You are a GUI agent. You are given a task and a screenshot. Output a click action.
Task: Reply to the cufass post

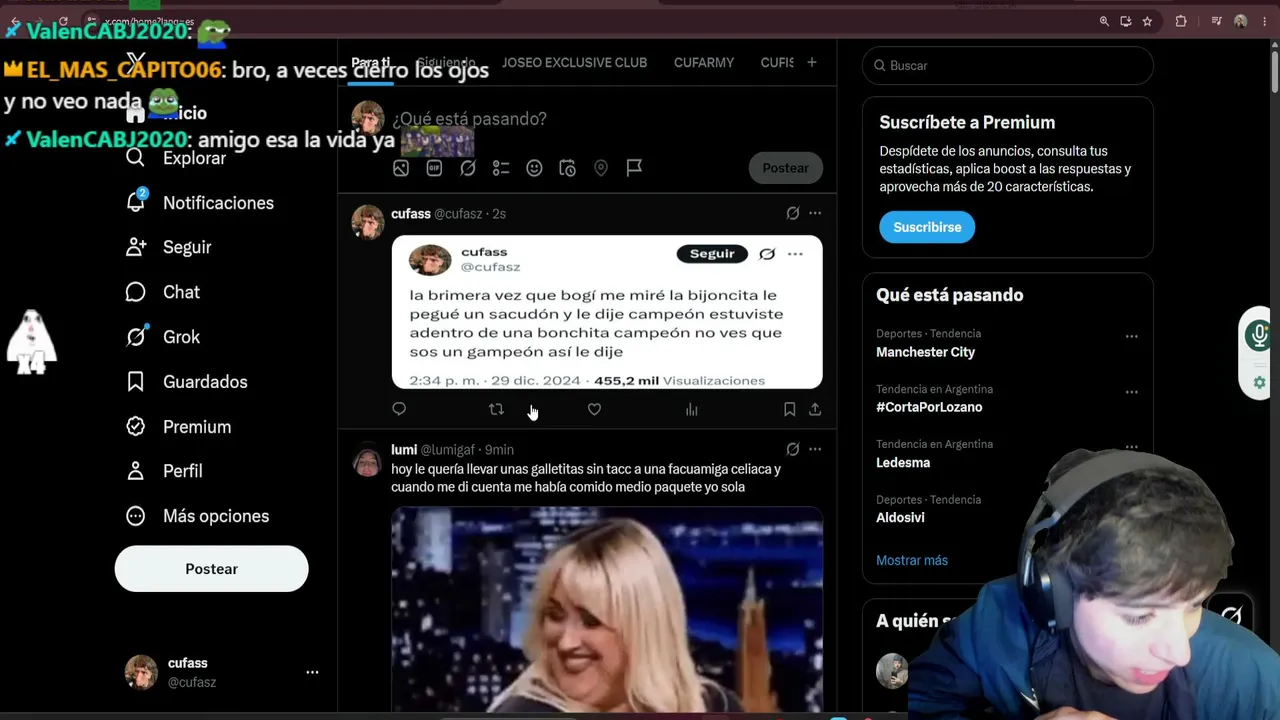tap(399, 409)
